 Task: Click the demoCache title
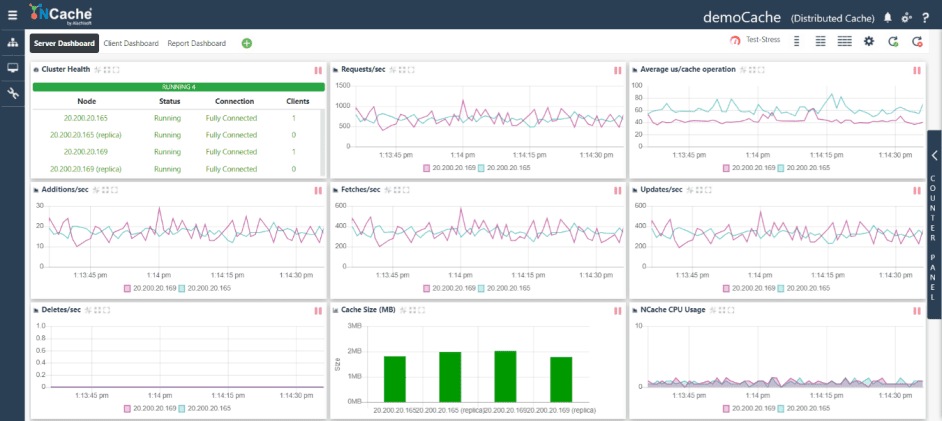coord(742,17)
